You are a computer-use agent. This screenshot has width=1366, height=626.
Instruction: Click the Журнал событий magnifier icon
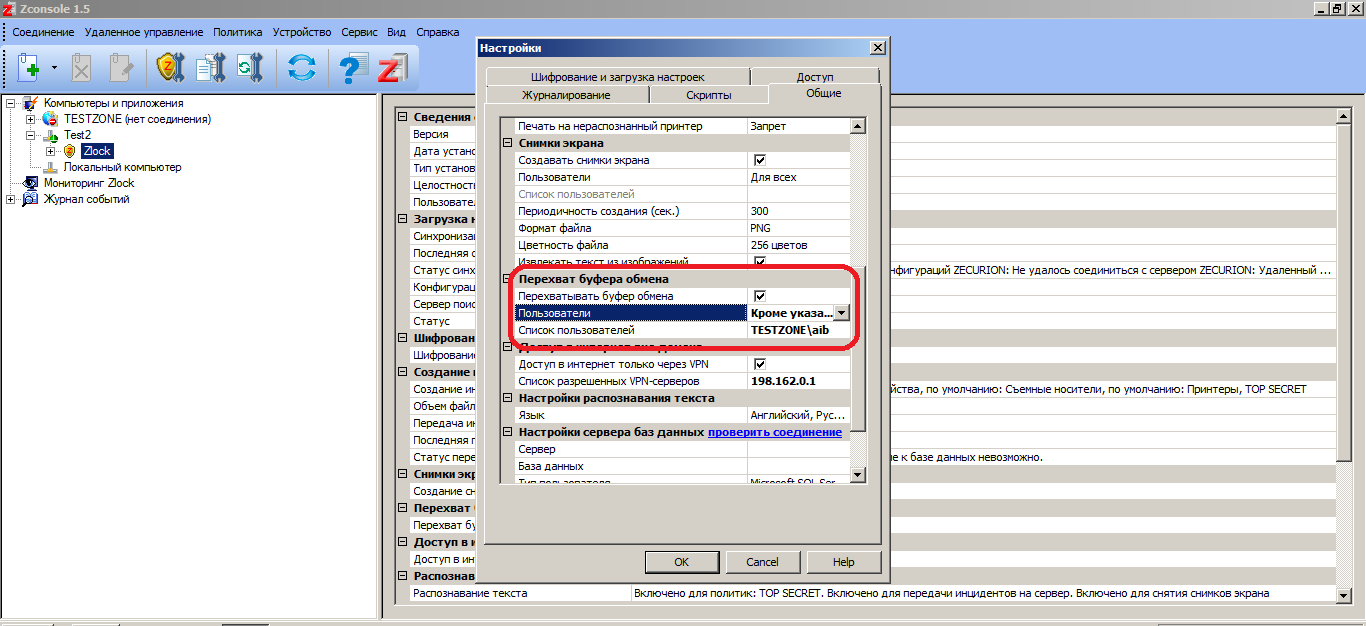tap(30, 199)
